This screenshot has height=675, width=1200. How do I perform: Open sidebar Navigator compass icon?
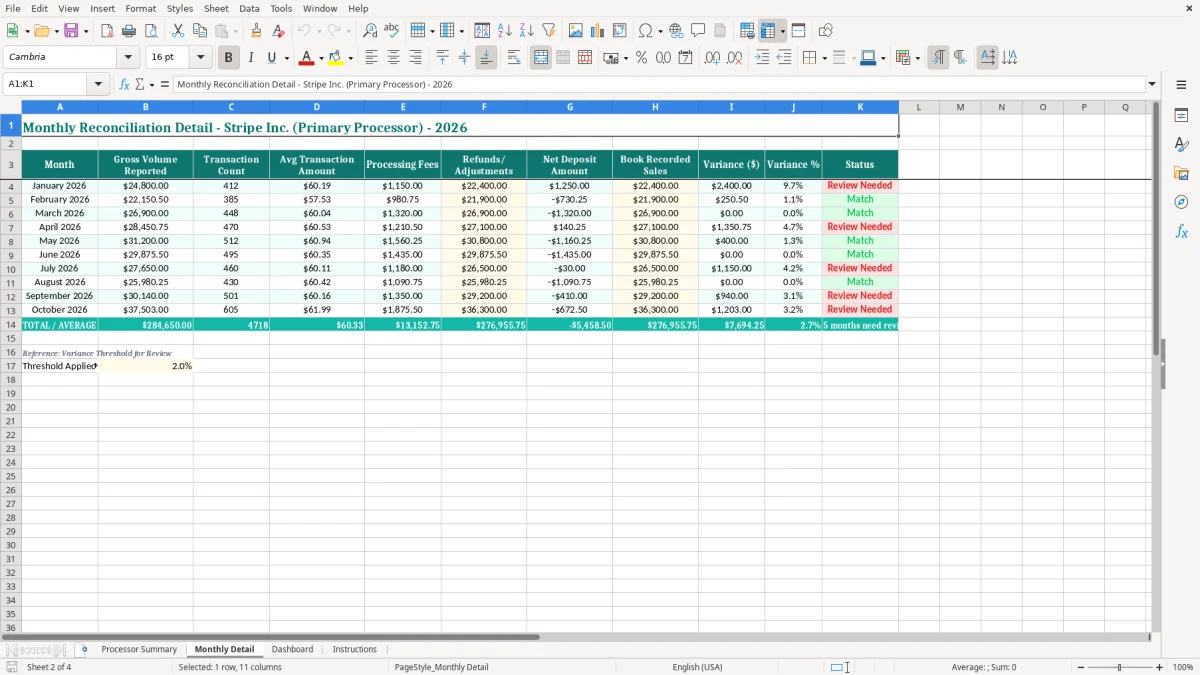[x=1181, y=202]
